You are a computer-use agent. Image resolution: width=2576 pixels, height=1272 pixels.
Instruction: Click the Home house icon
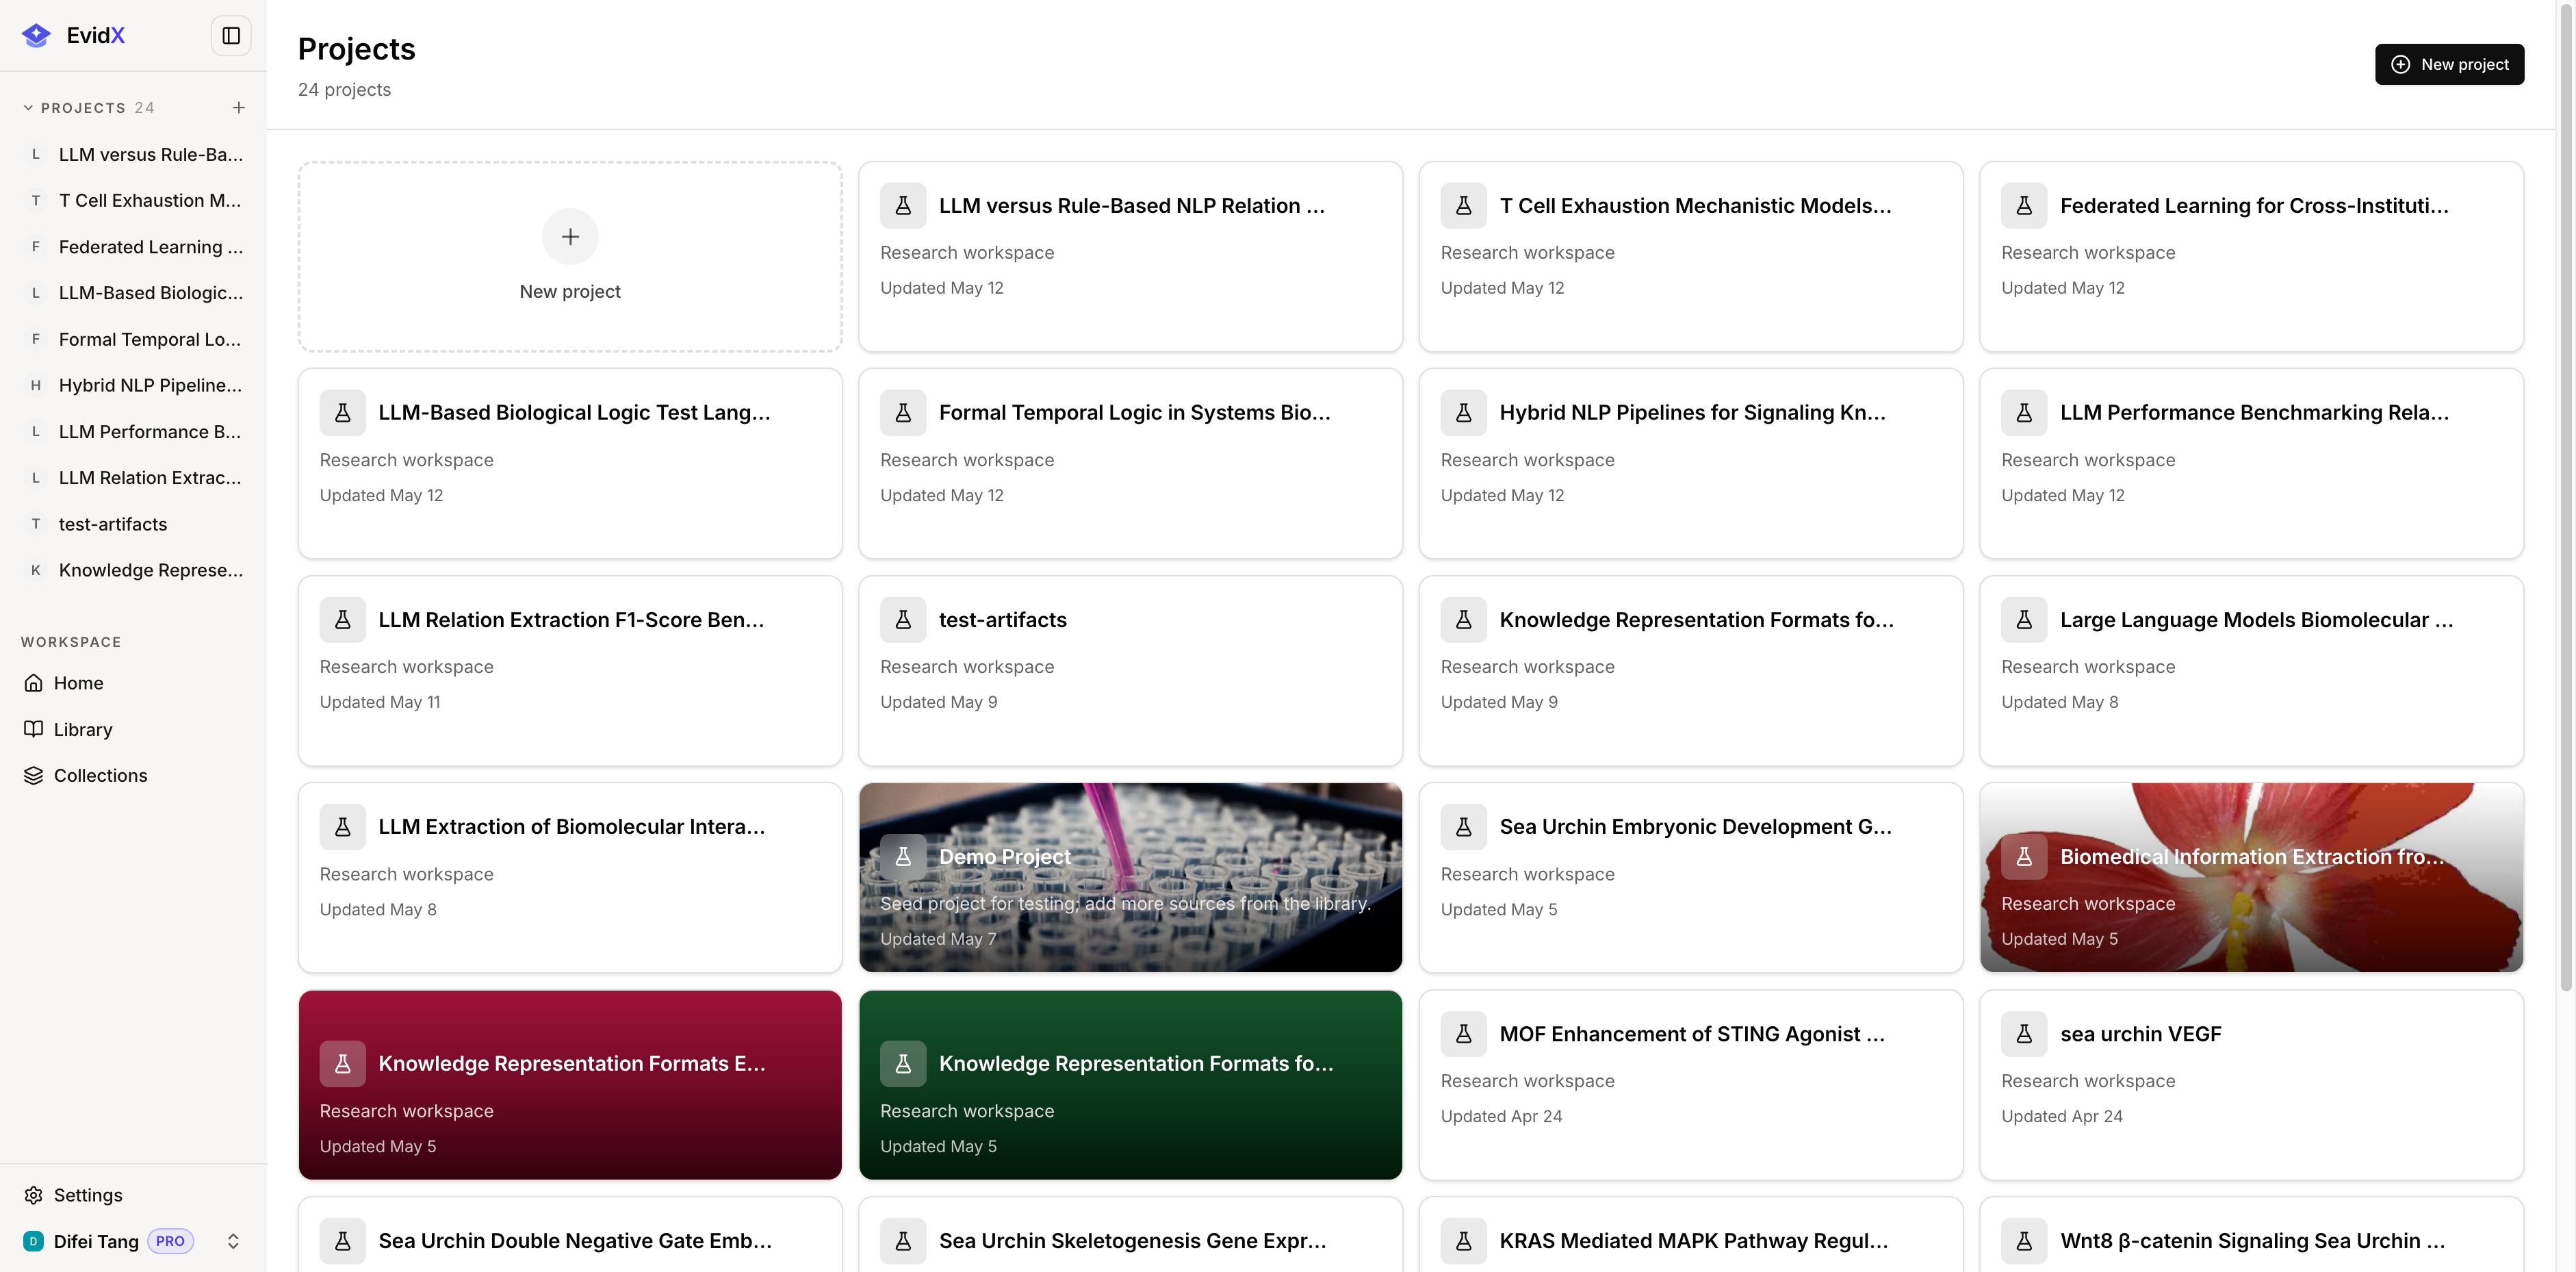[33, 683]
